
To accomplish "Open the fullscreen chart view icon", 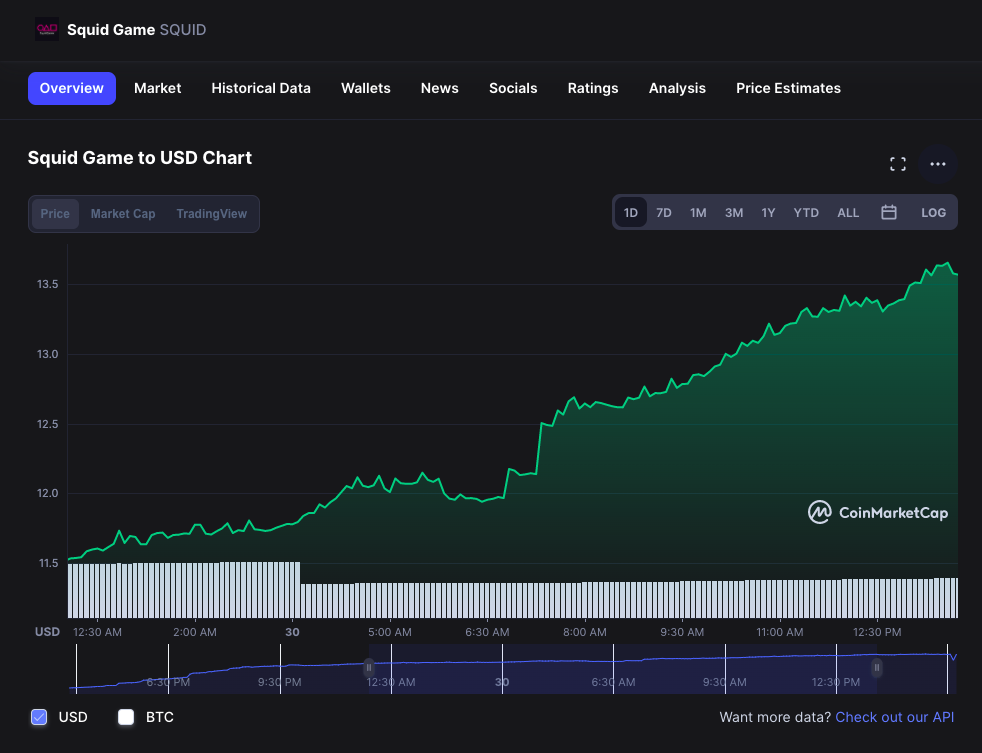I will (x=898, y=164).
